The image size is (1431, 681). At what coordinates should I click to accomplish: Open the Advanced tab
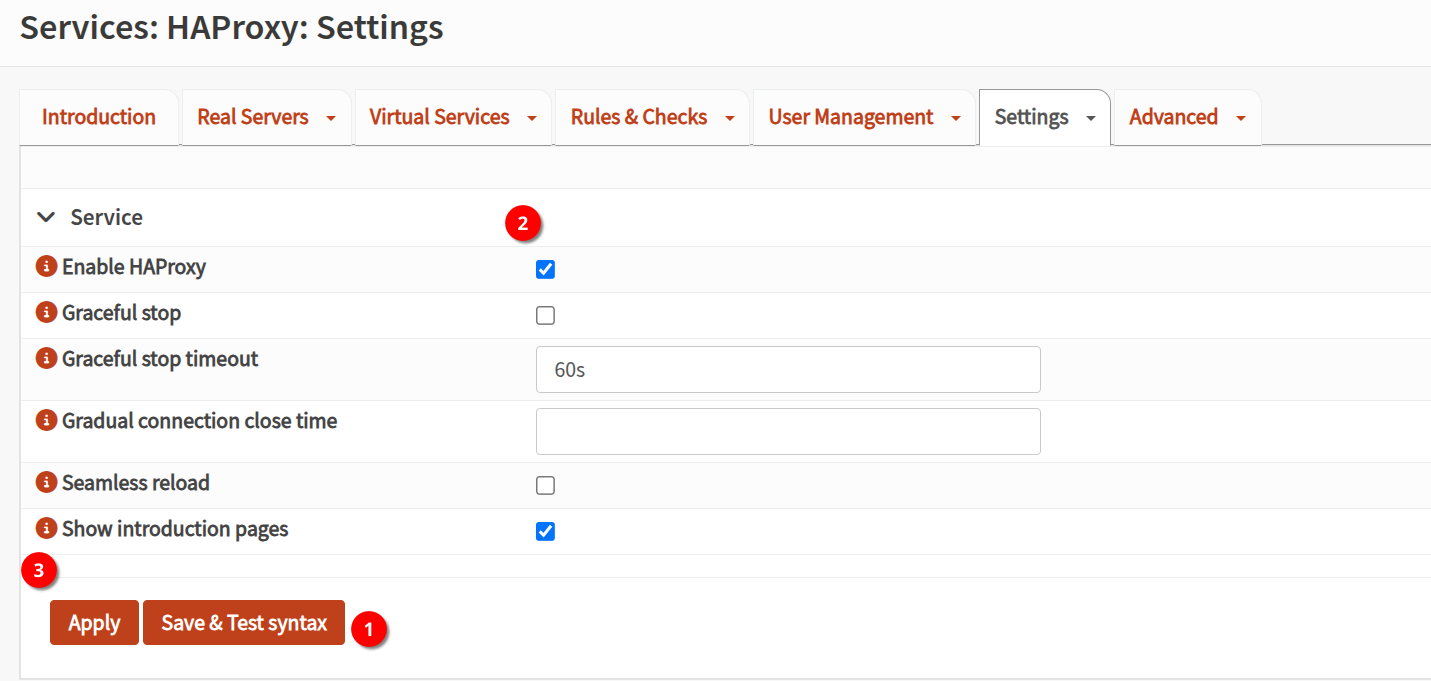[x=1173, y=117]
